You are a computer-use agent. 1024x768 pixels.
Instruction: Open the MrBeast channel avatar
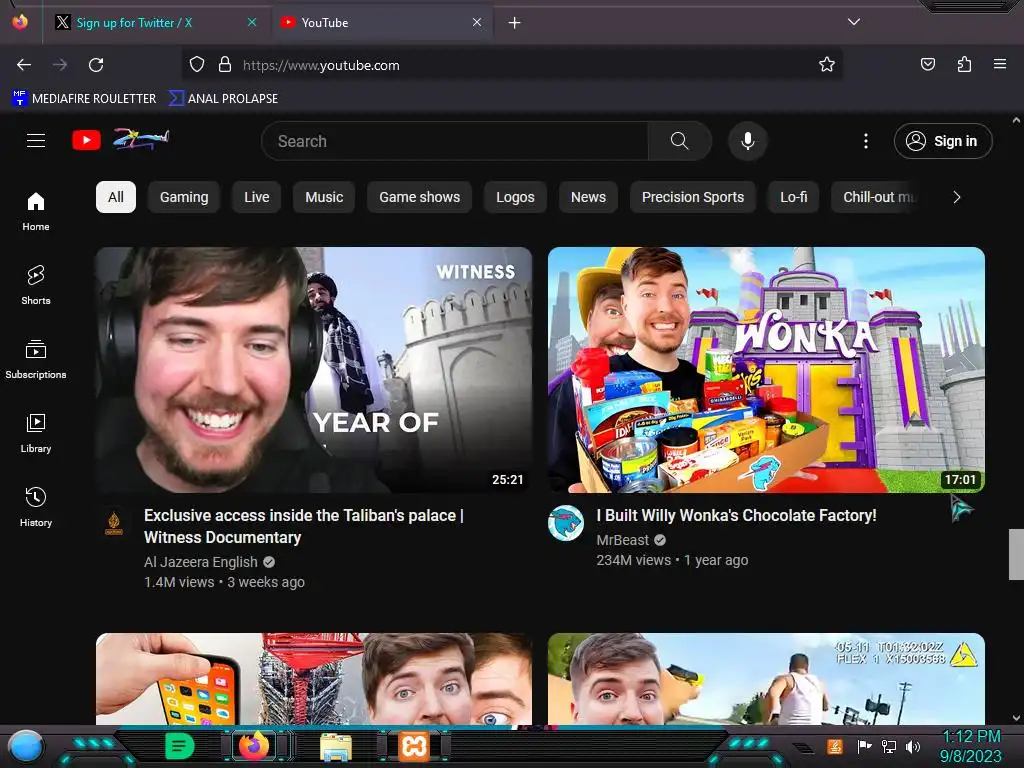(566, 523)
